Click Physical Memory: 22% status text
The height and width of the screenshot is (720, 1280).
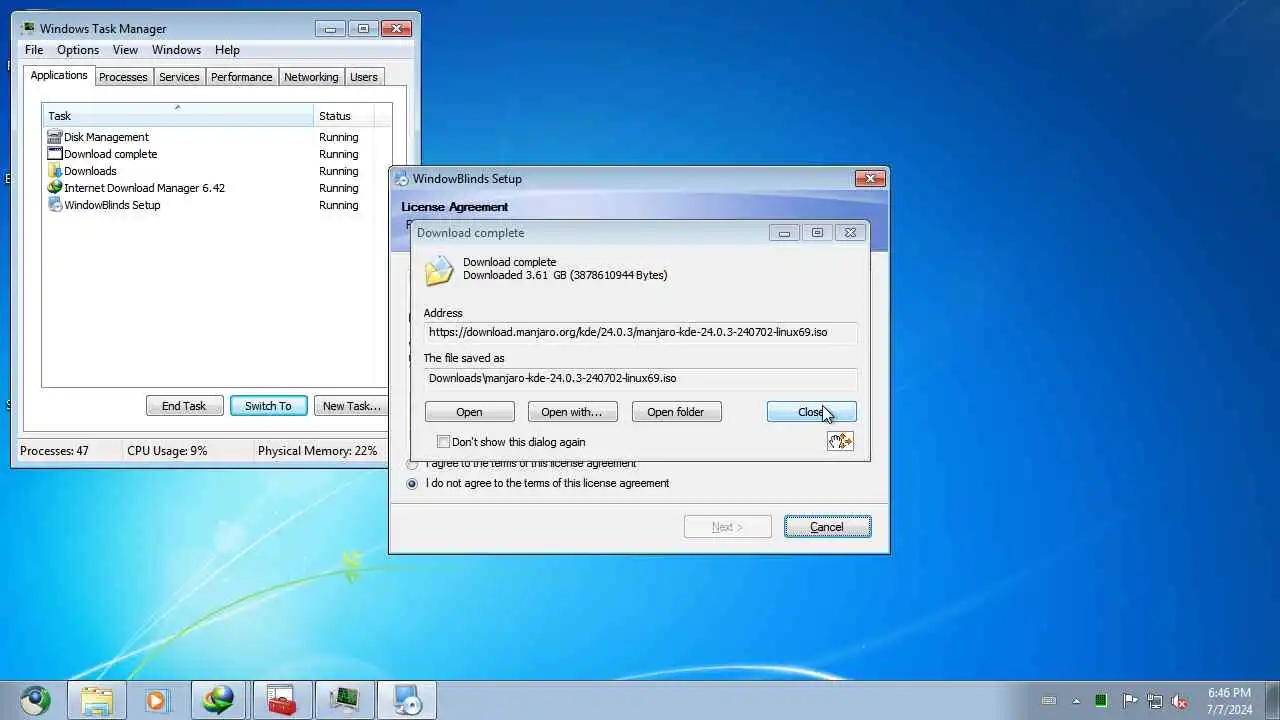(x=317, y=451)
